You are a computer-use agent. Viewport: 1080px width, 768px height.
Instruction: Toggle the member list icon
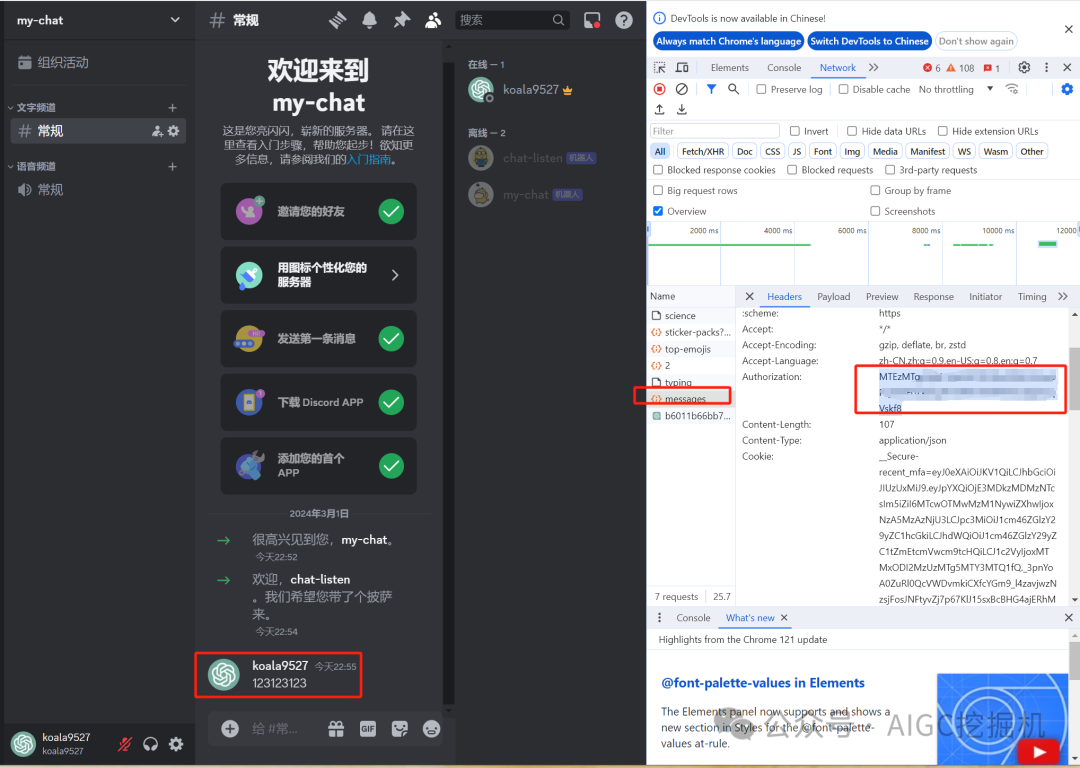tap(433, 20)
